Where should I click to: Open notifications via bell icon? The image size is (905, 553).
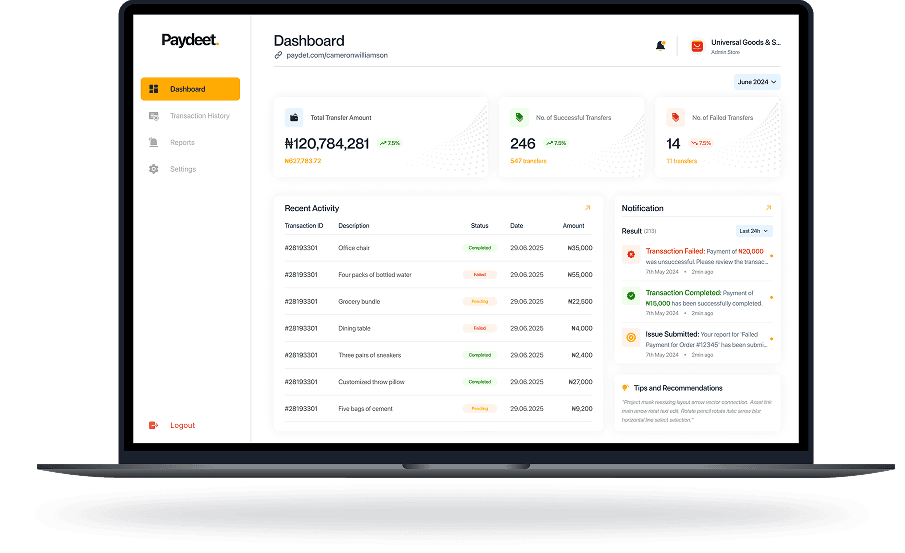point(660,46)
